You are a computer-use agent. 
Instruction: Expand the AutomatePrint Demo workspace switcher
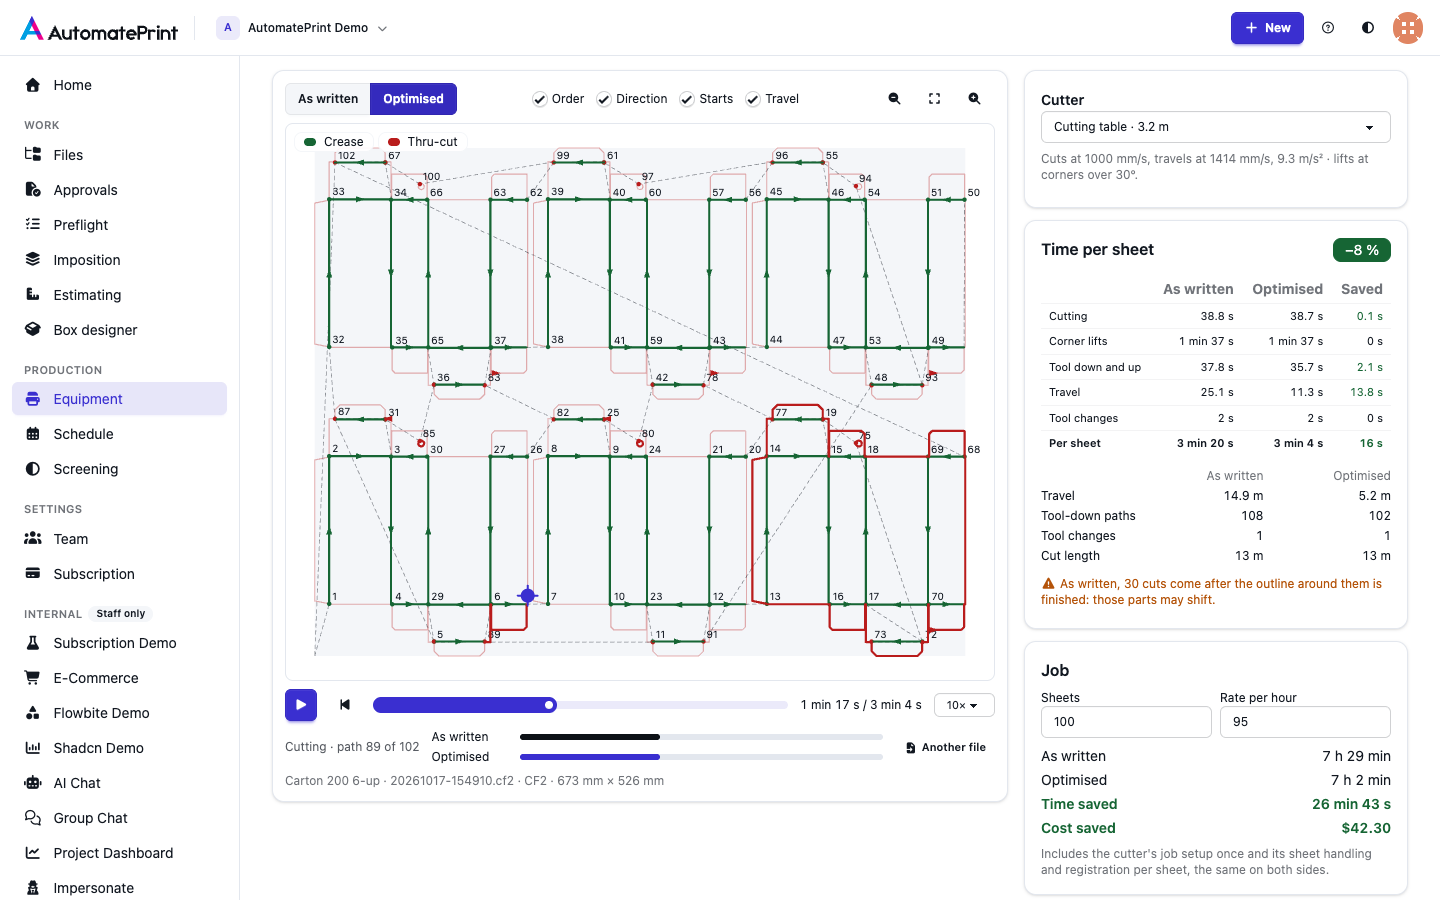tap(303, 28)
